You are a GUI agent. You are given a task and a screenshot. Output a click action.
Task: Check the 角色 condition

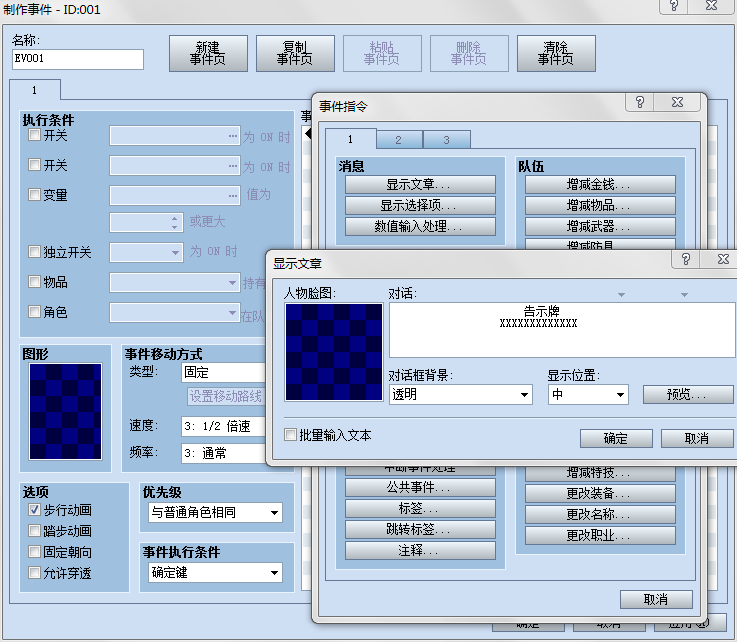pos(34,311)
